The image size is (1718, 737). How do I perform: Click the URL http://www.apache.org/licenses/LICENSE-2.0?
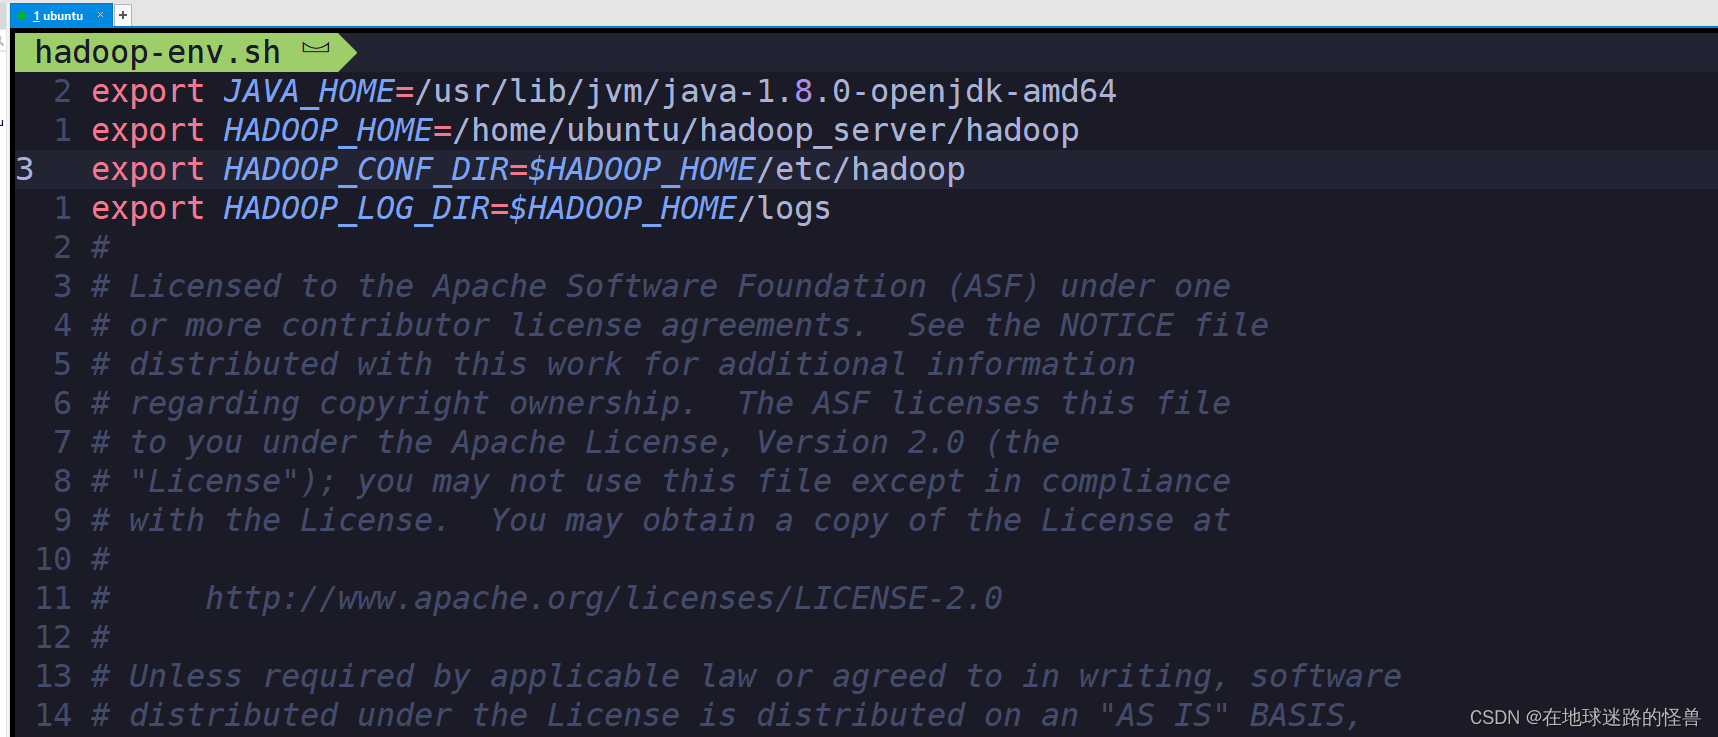(x=603, y=598)
